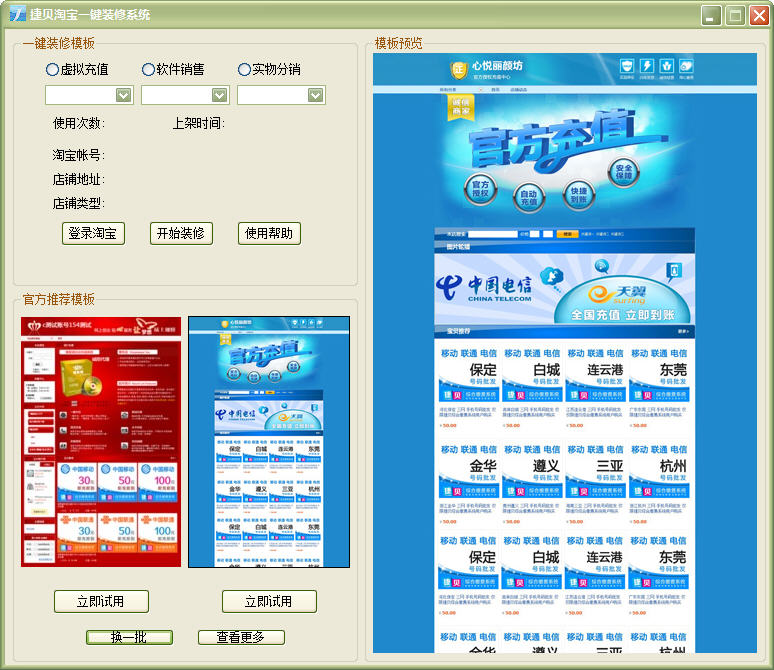Click the lightning icon in preview header
This screenshot has width=774, height=670.
[647, 66]
